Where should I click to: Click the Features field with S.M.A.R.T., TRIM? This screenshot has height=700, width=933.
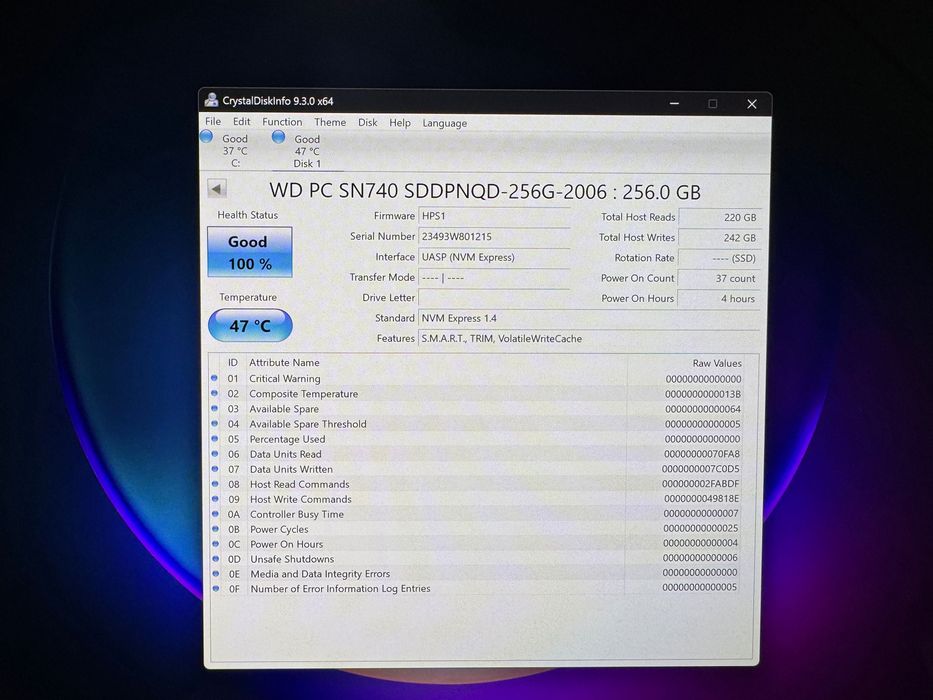(589, 338)
